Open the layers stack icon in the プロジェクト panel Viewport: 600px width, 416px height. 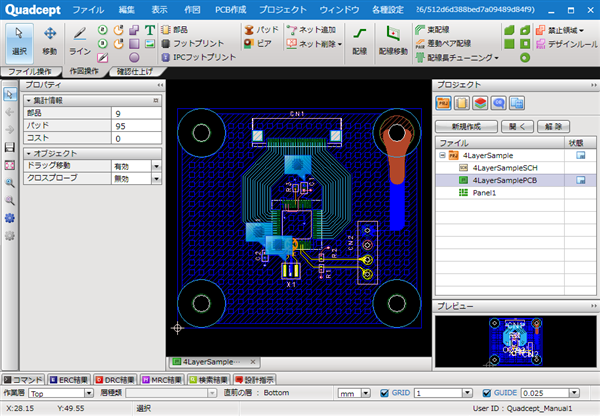[480, 103]
